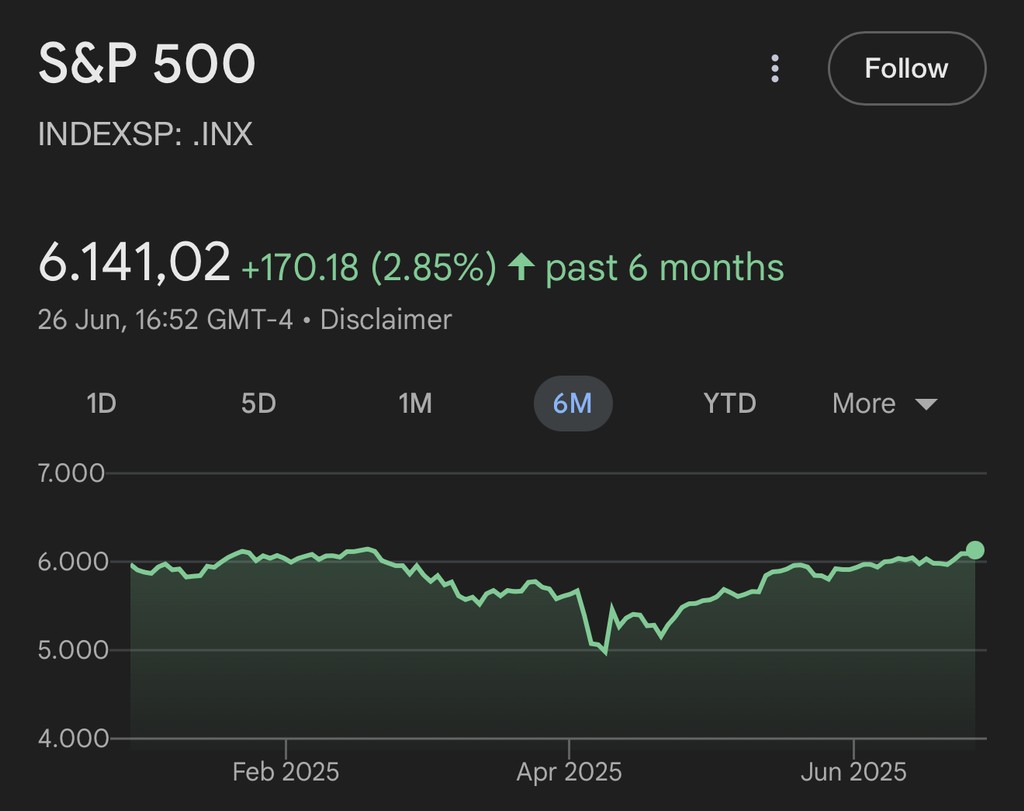This screenshot has height=811, width=1024.
Task: Click the +170.18 (2.85%) change text
Action: pyautogui.click(x=369, y=268)
